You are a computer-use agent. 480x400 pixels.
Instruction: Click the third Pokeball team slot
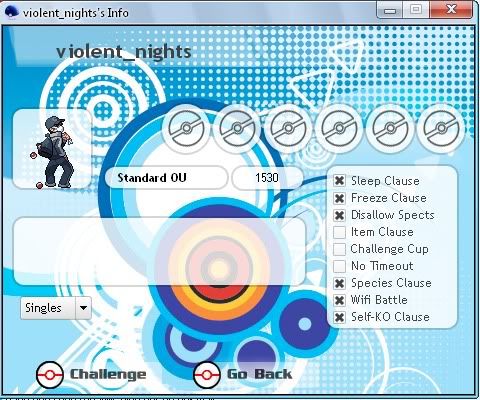click(288, 129)
